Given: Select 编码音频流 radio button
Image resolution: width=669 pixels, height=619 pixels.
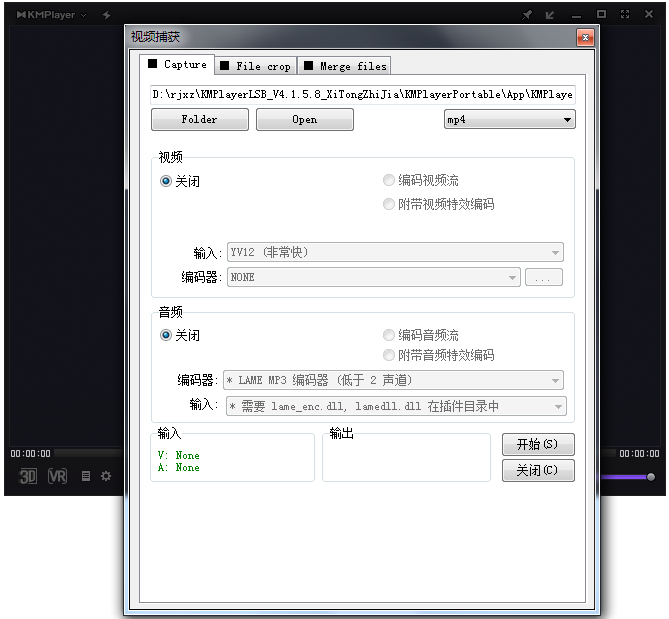Looking at the screenshot, I should (x=388, y=335).
